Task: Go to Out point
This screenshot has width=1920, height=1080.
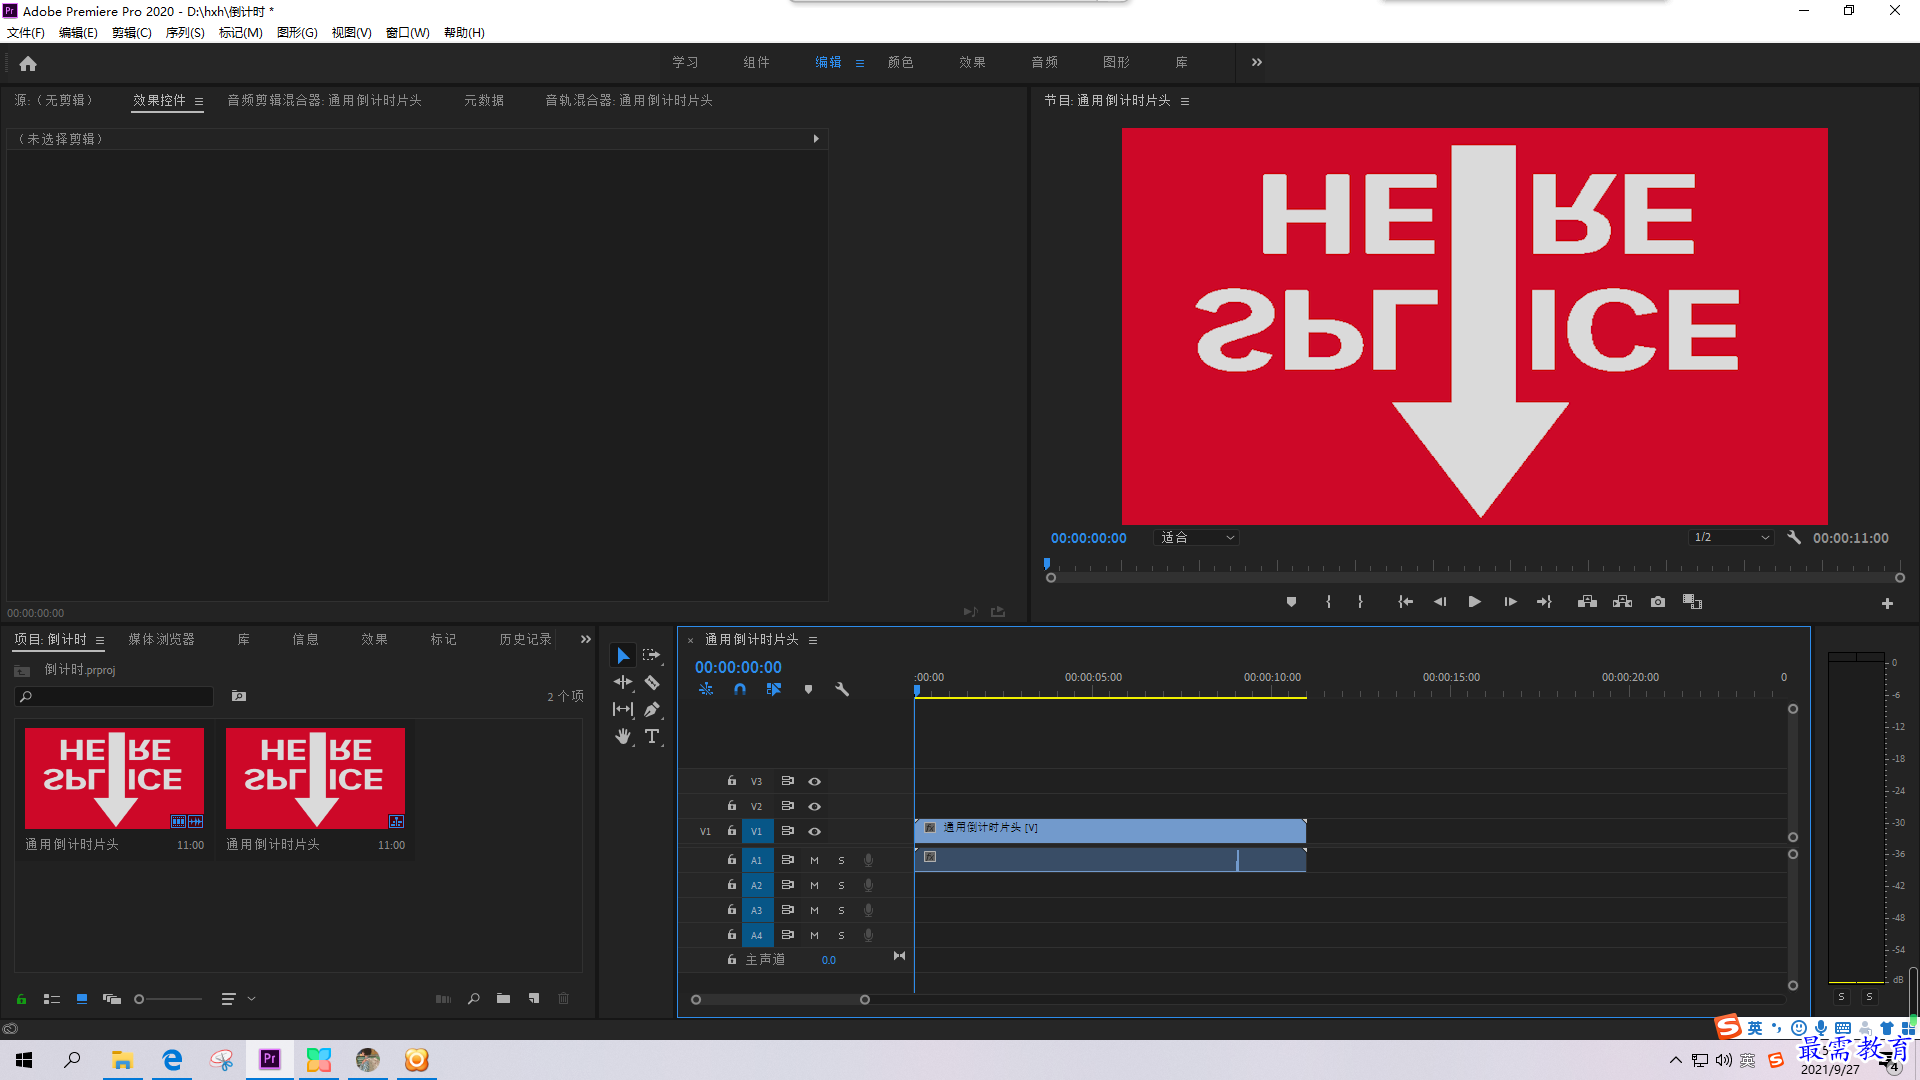Action: pos(1544,602)
